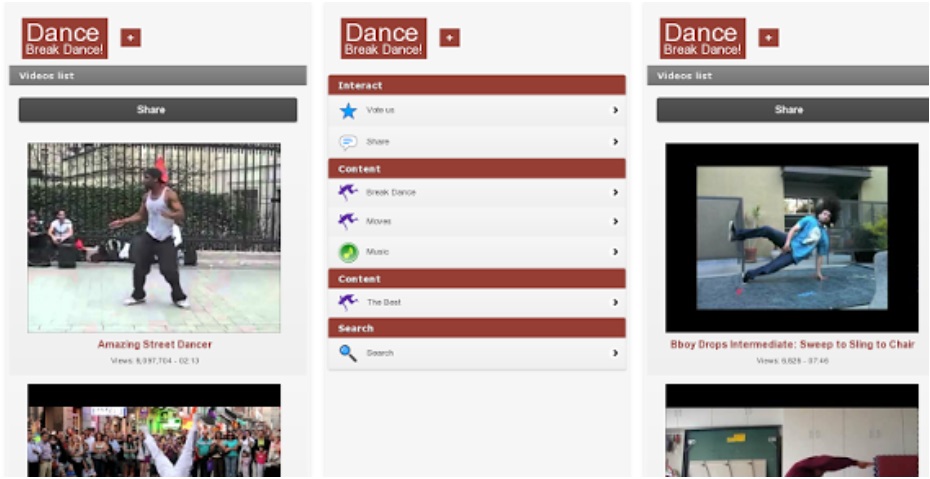The width and height of the screenshot is (930, 479).
Task: Open the Break Dance row arrow
Action: 615,192
